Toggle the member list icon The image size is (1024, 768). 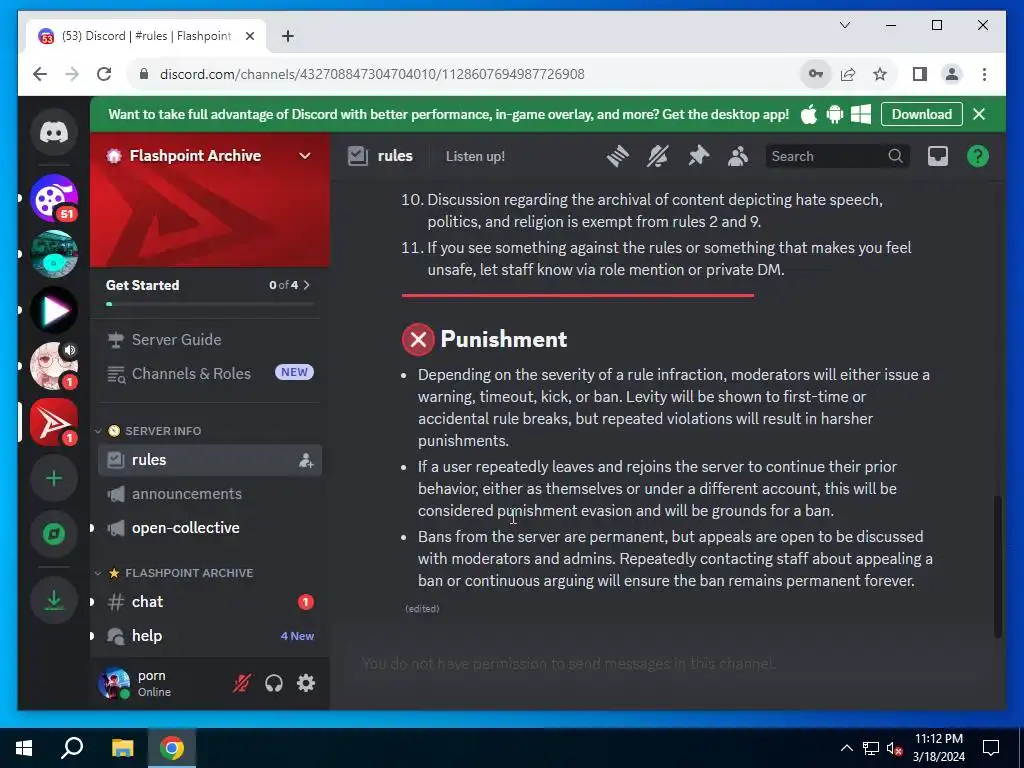[738, 156]
